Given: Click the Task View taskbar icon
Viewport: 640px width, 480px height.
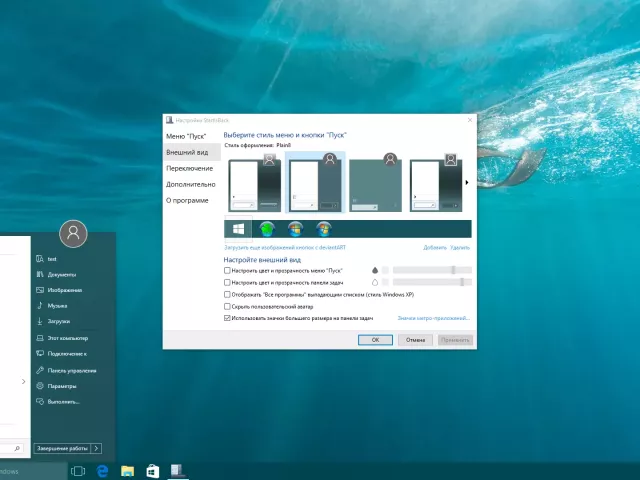Looking at the screenshot, I should click(x=77, y=470).
